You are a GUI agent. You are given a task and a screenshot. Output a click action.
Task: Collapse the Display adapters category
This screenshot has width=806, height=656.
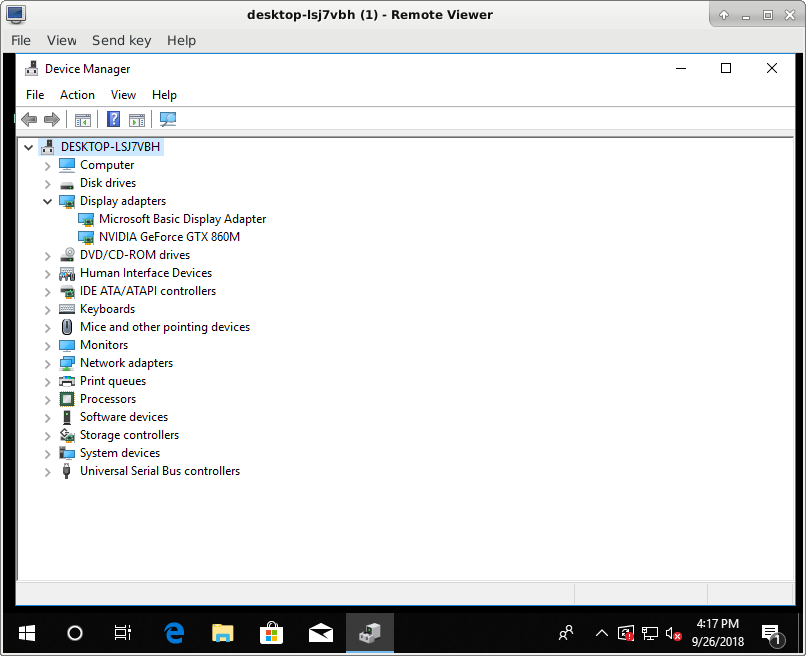tap(47, 202)
